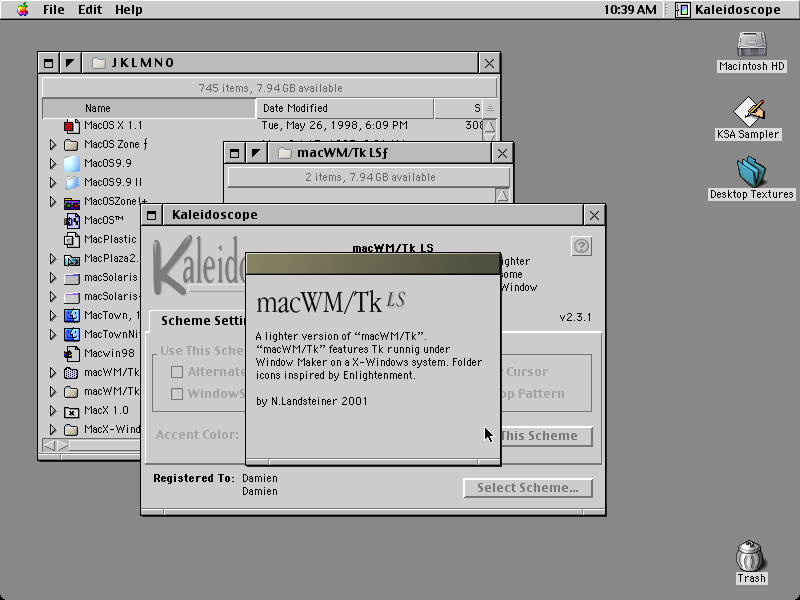Click the MacOSZone!+ folder icon

click(71, 203)
